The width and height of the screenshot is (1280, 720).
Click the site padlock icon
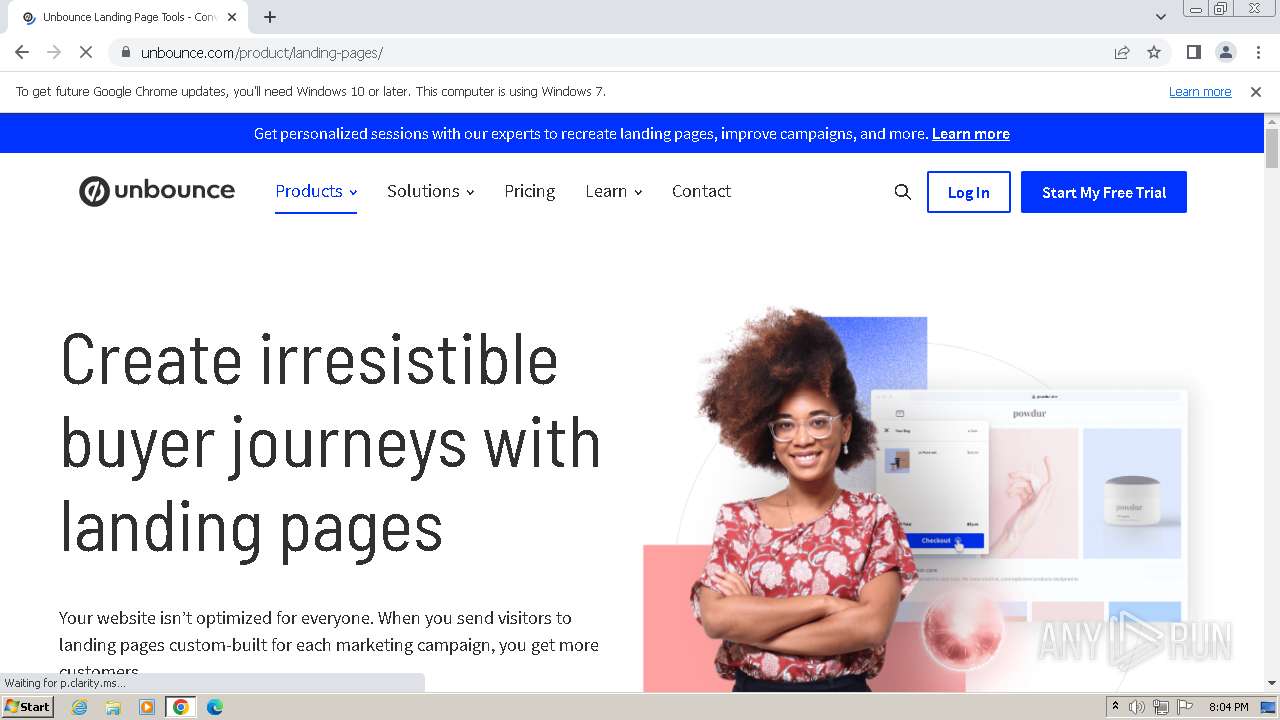click(125, 52)
